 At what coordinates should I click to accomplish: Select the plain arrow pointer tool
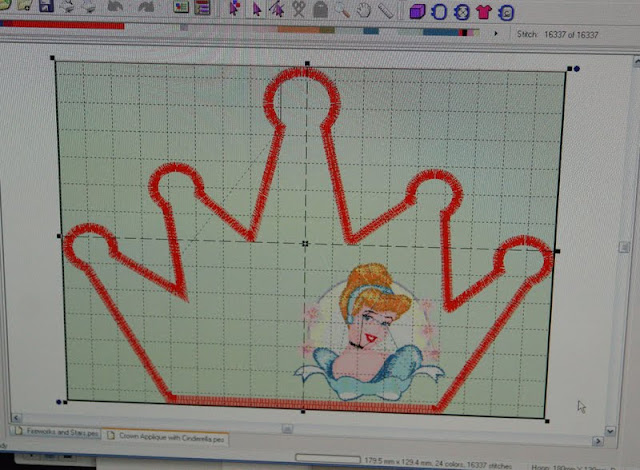pos(256,9)
